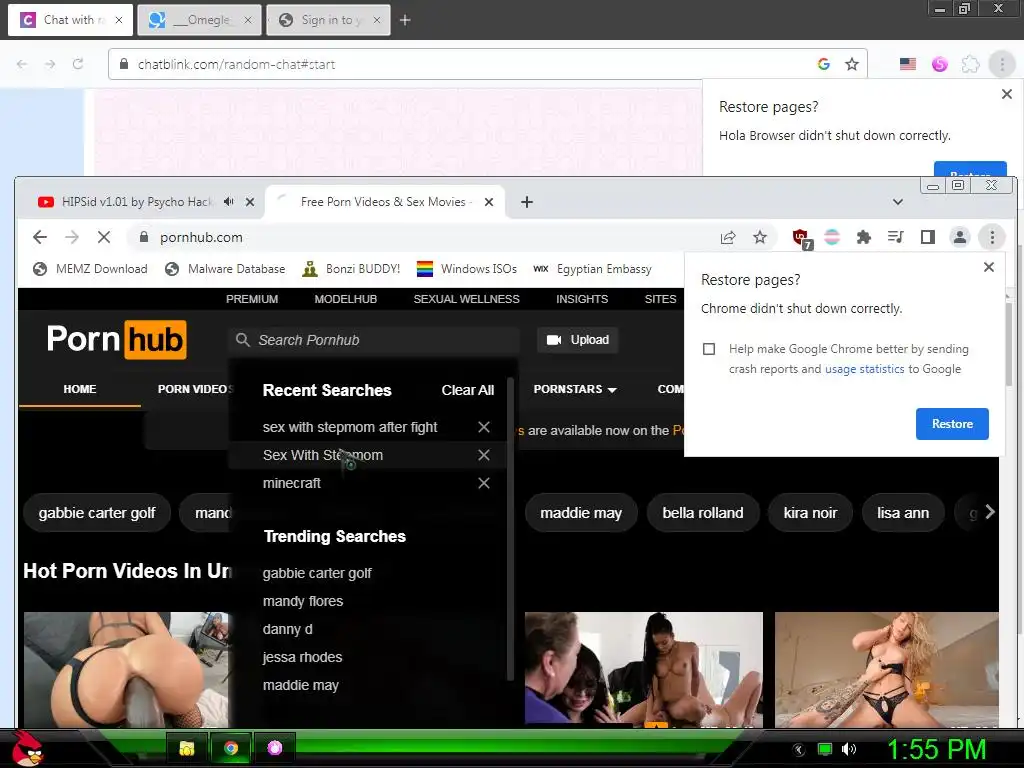Toggle the Chrome side panel
This screenshot has height=768, width=1024.
[x=927, y=237]
